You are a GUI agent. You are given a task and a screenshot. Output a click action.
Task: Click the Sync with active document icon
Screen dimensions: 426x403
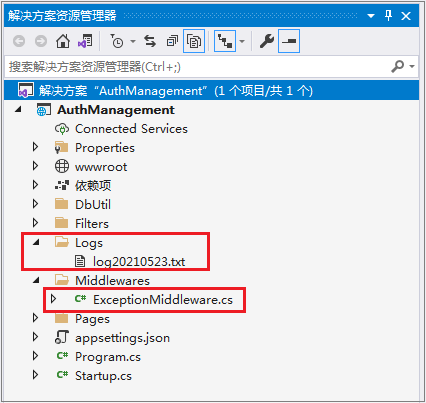pos(150,41)
